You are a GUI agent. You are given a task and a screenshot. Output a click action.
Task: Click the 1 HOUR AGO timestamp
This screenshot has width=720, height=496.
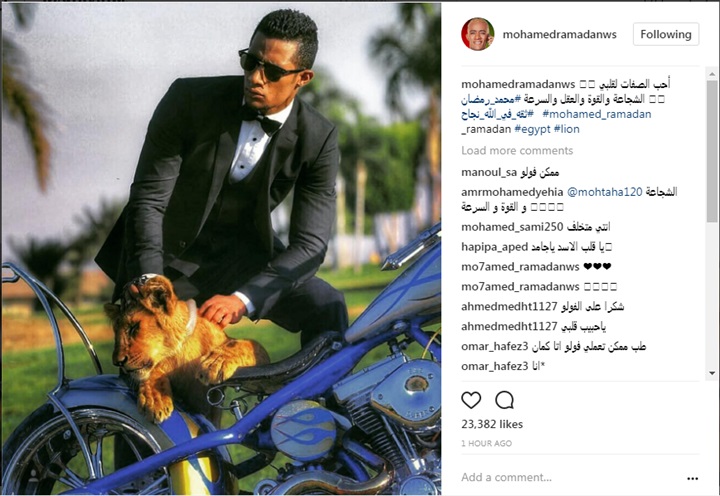(x=486, y=444)
